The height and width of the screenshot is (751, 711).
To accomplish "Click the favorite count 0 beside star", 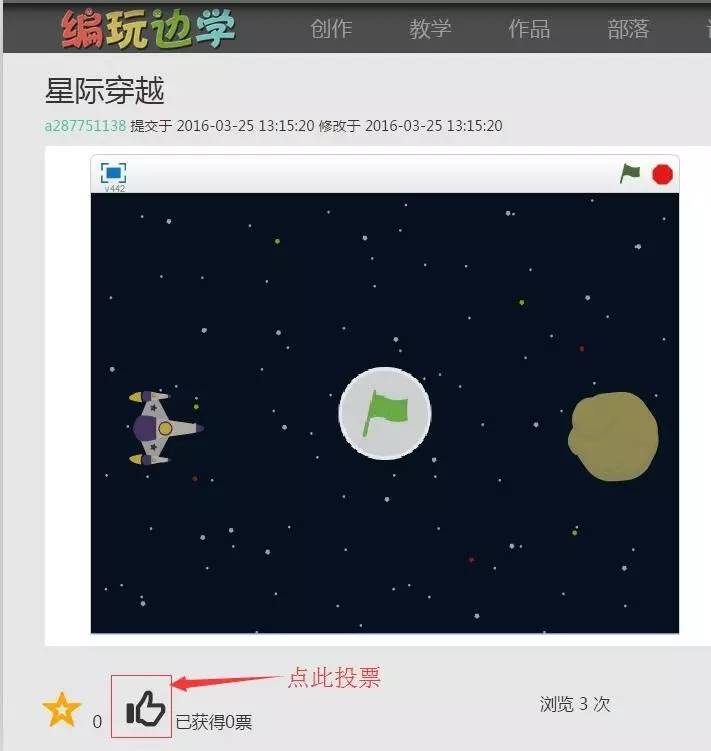I will pos(97,721).
